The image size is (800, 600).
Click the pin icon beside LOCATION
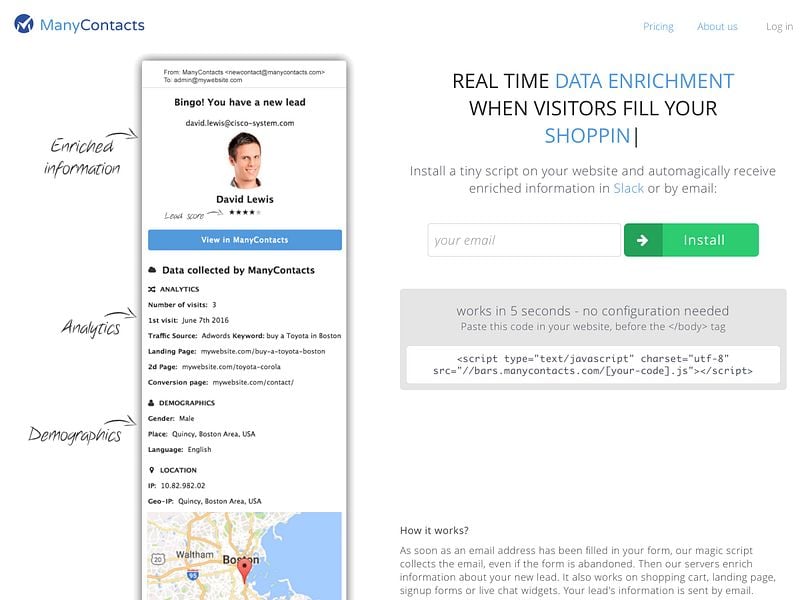(x=151, y=470)
